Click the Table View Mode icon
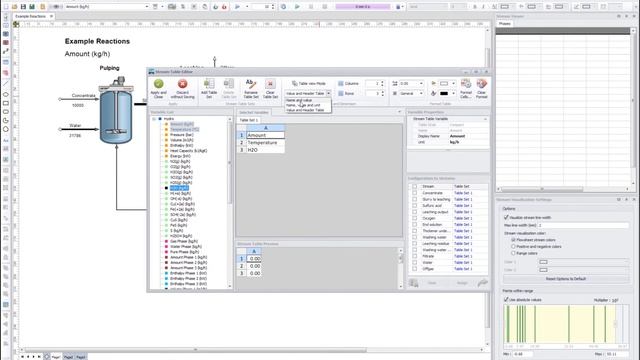640x360 pixels. (294, 83)
